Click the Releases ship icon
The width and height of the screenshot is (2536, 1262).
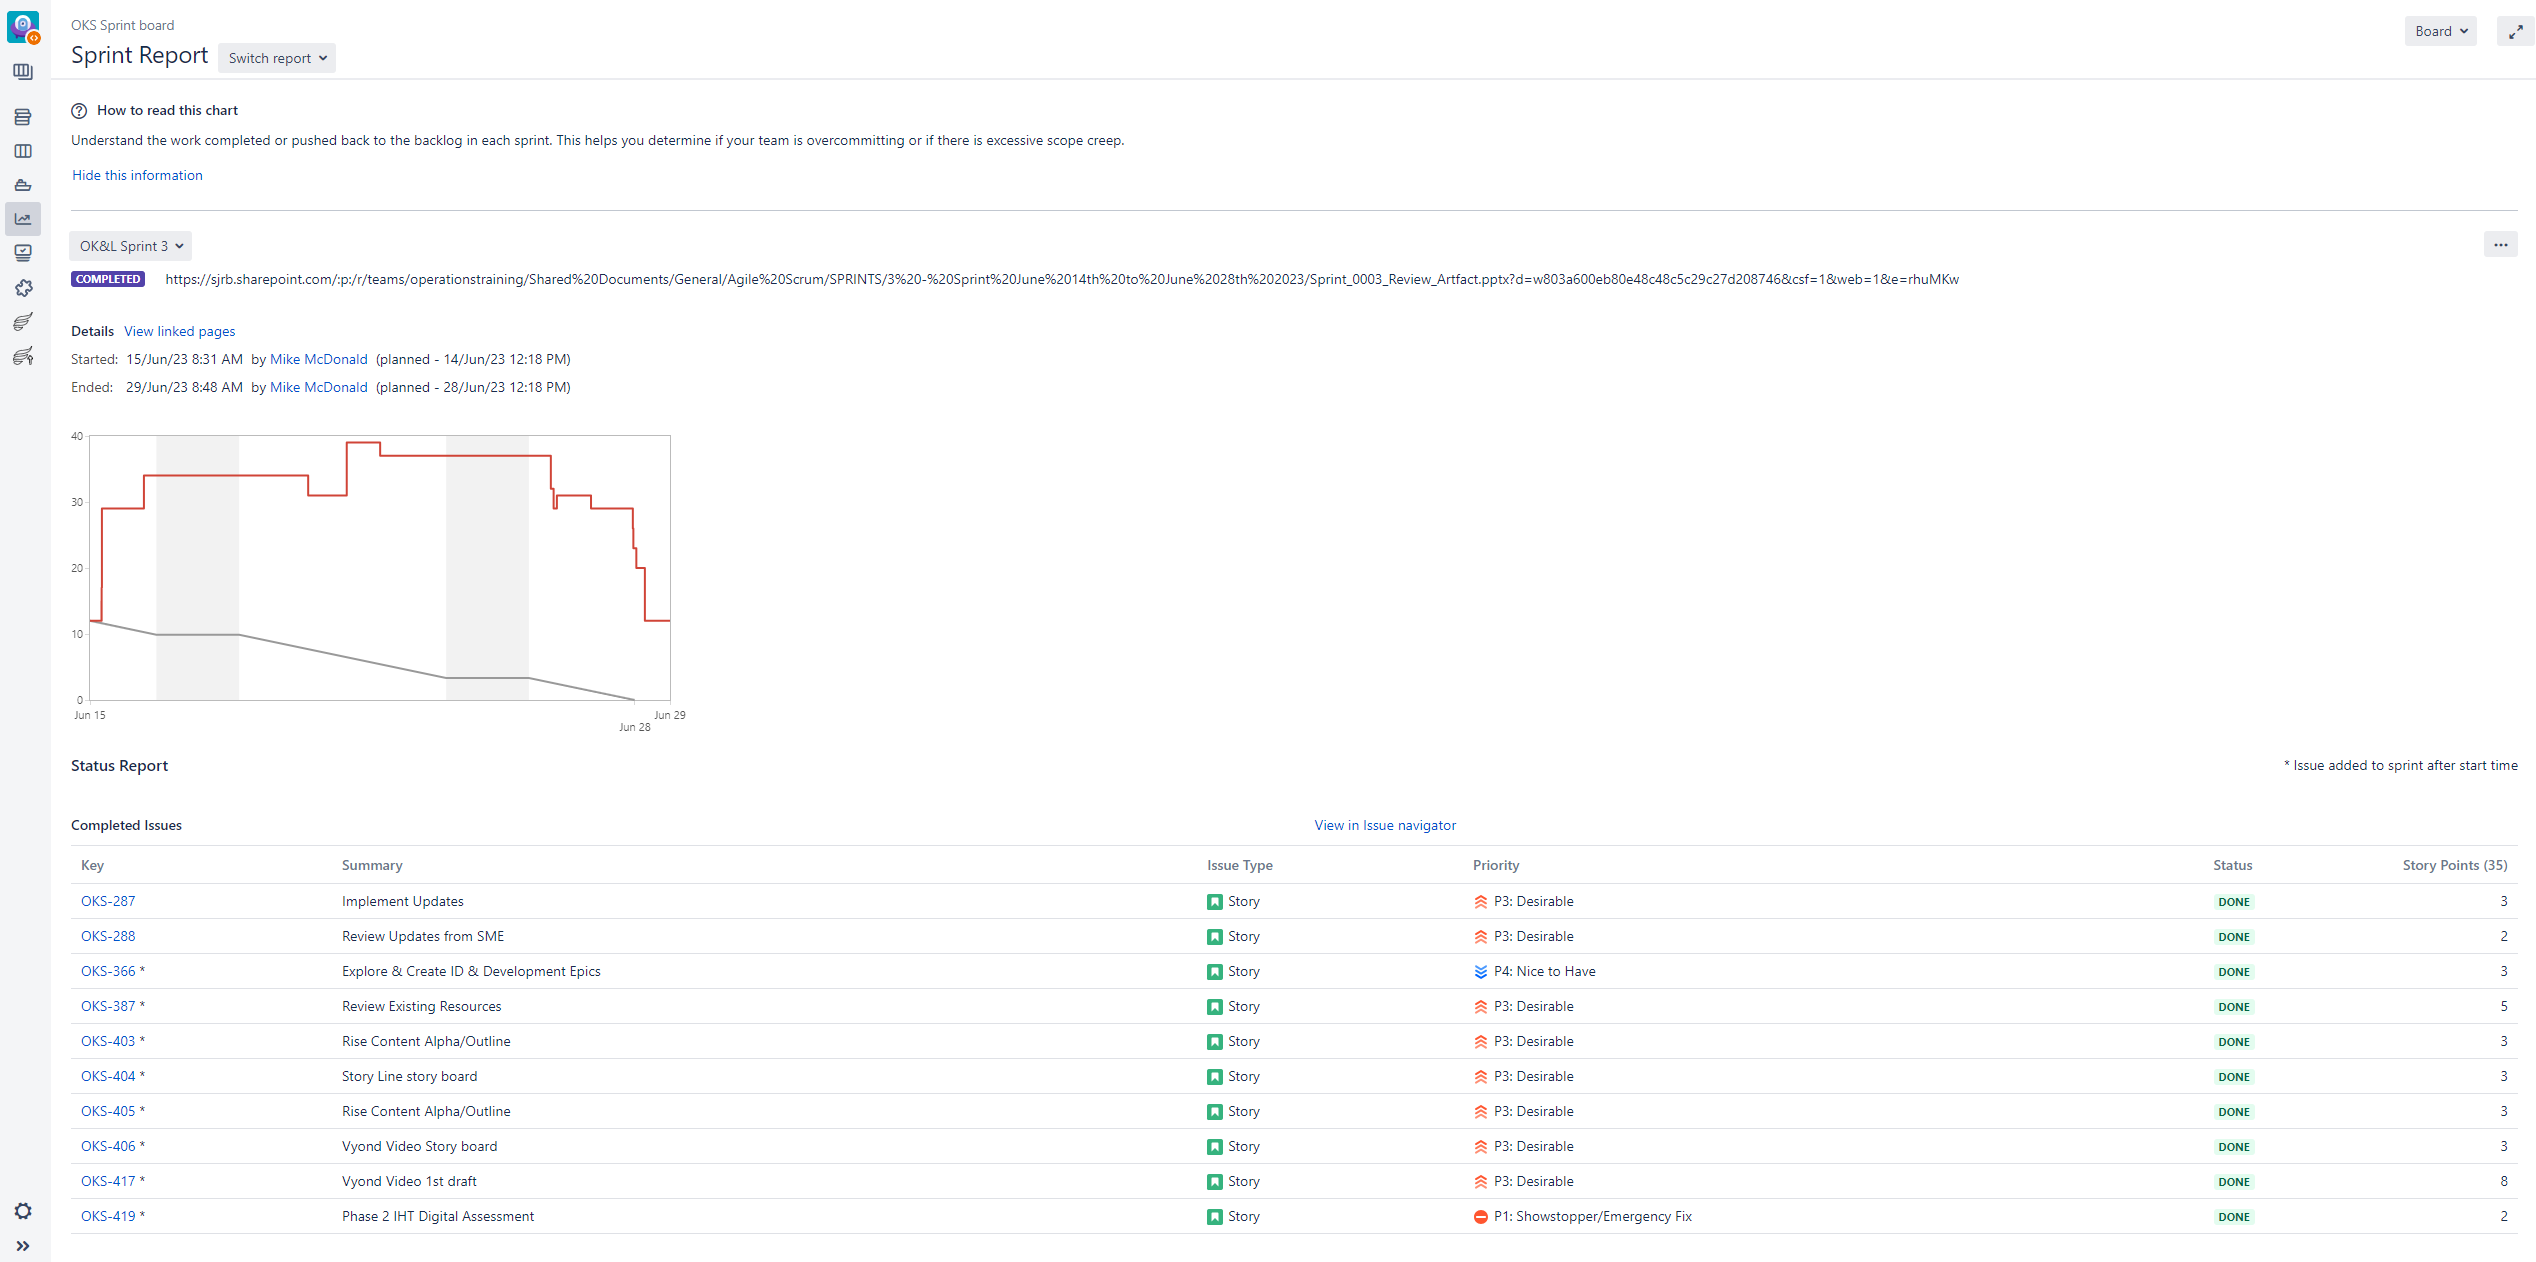pos(23,186)
